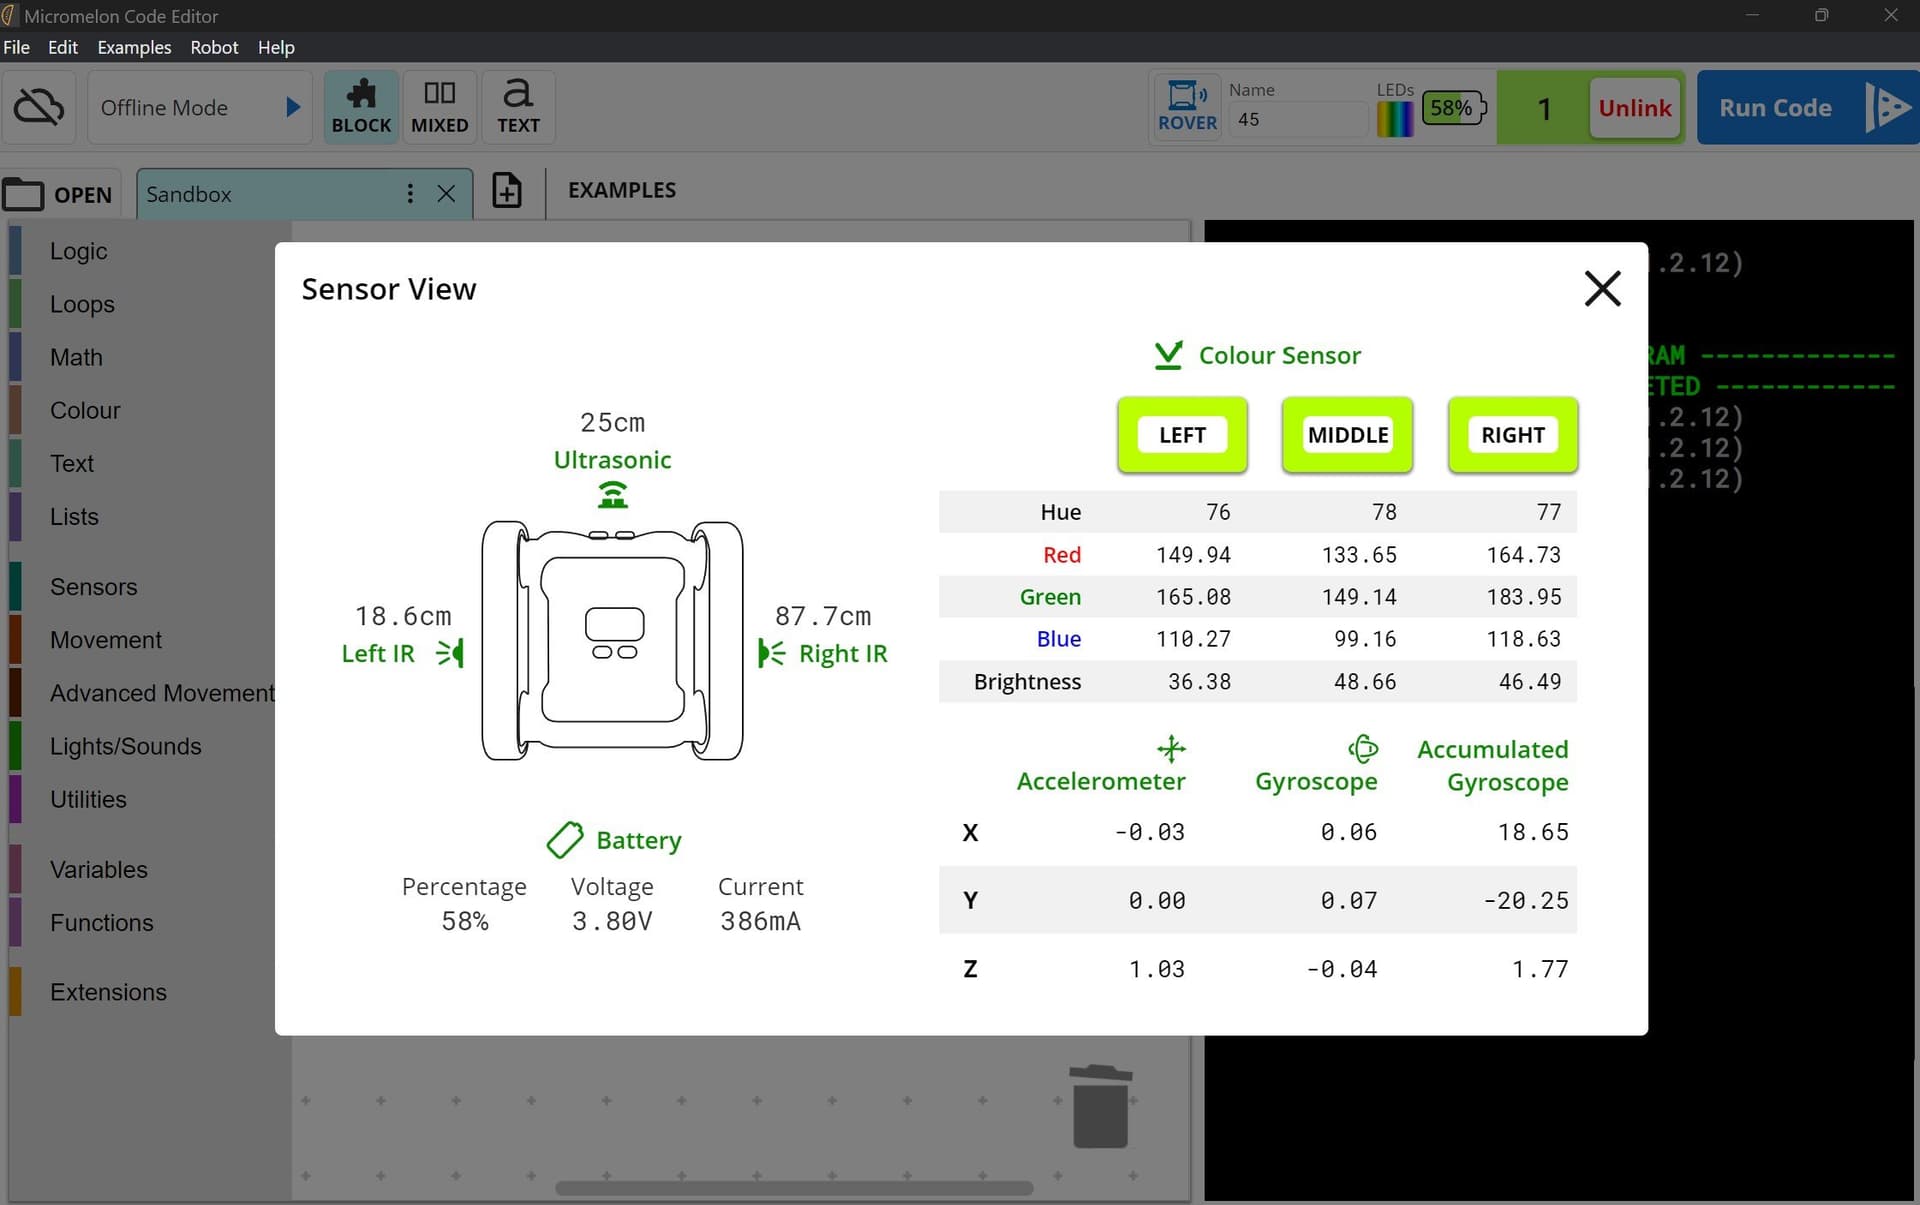Image resolution: width=1920 pixels, height=1205 pixels.
Task: Close the Sensor View dialog
Action: pyautogui.click(x=1602, y=289)
